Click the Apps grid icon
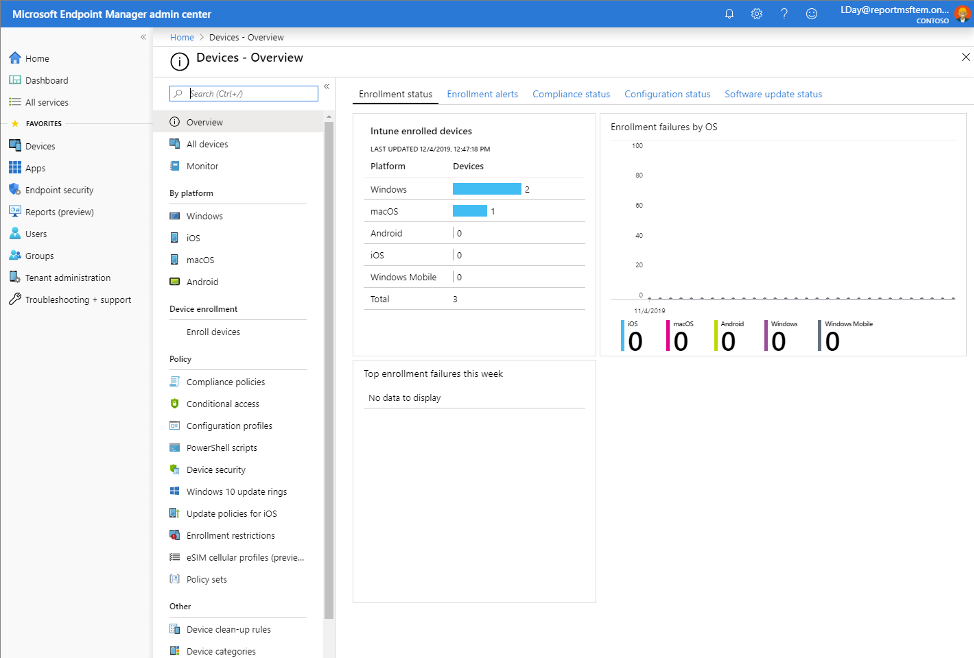The image size is (974, 658). tap(15, 168)
